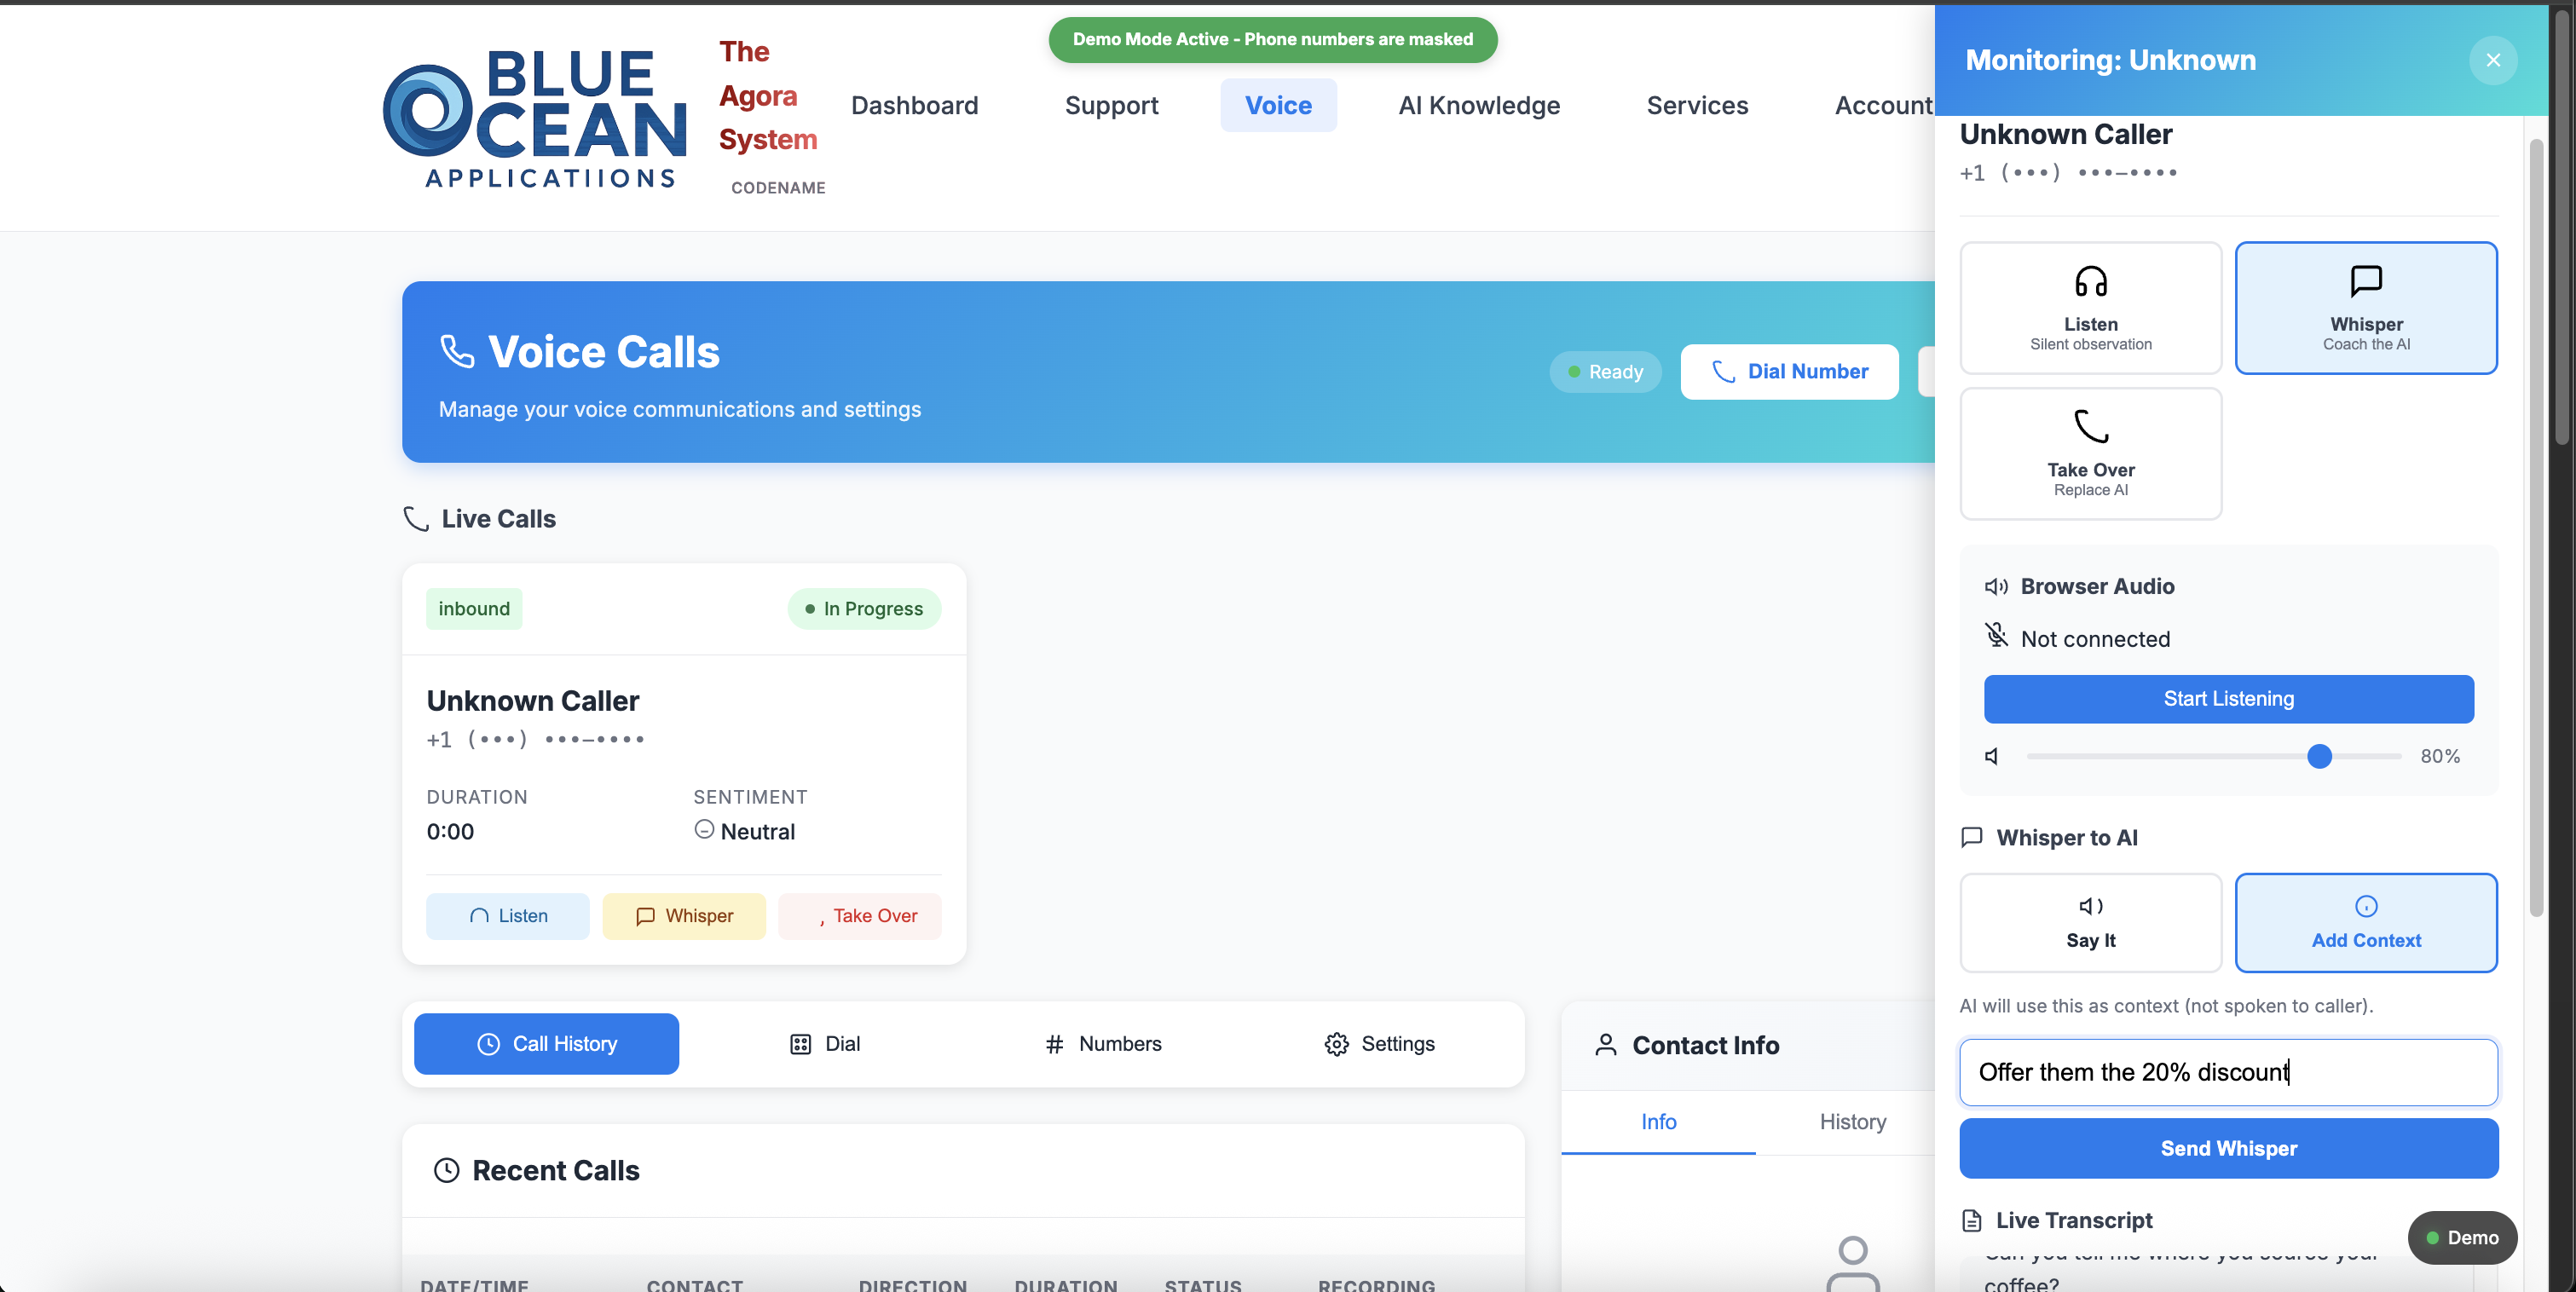
Task: Switch to the History tab under Contact Info
Action: tap(1852, 1121)
